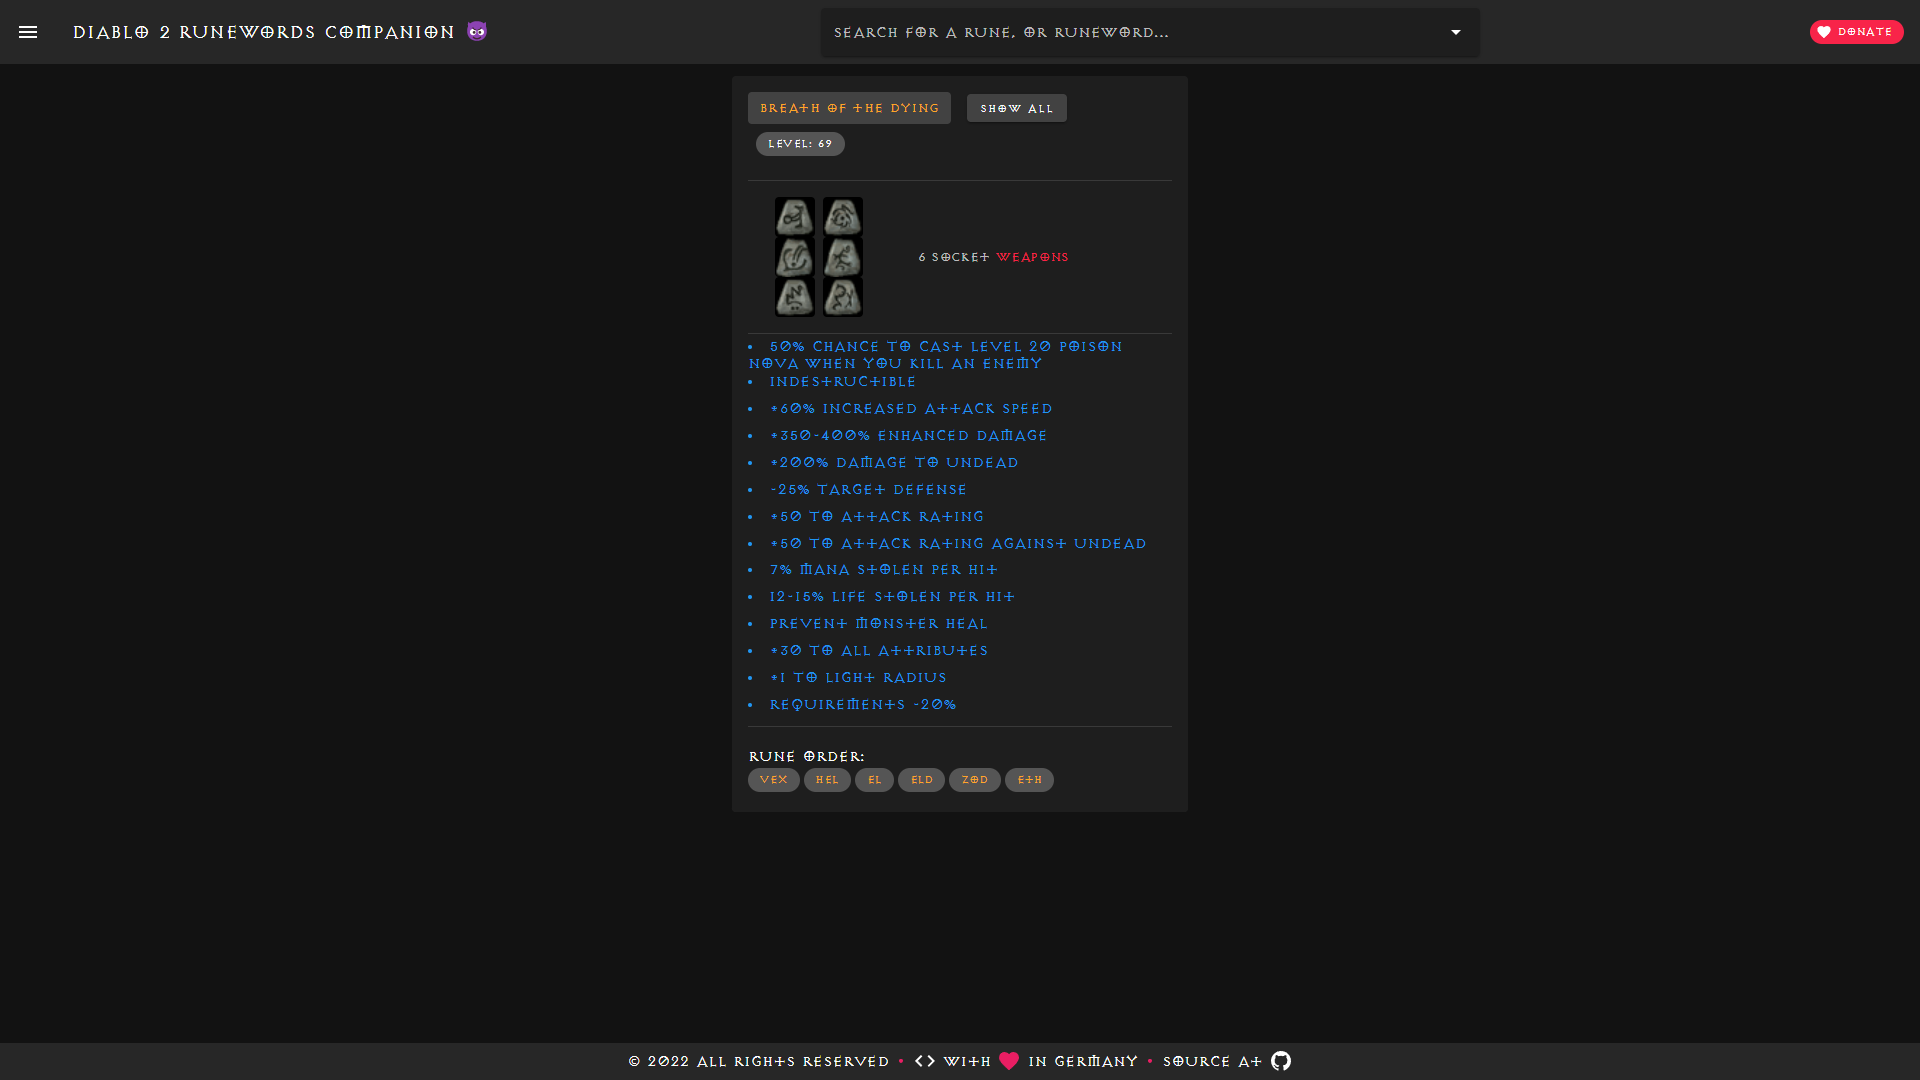Click the 12-15% Life Stolen Per Hit line

click(x=892, y=597)
